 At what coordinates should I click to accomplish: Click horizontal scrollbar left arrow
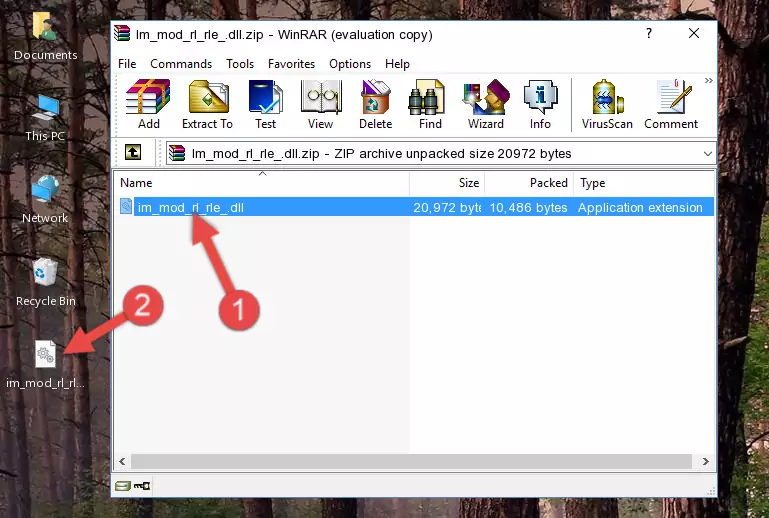pos(122,461)
